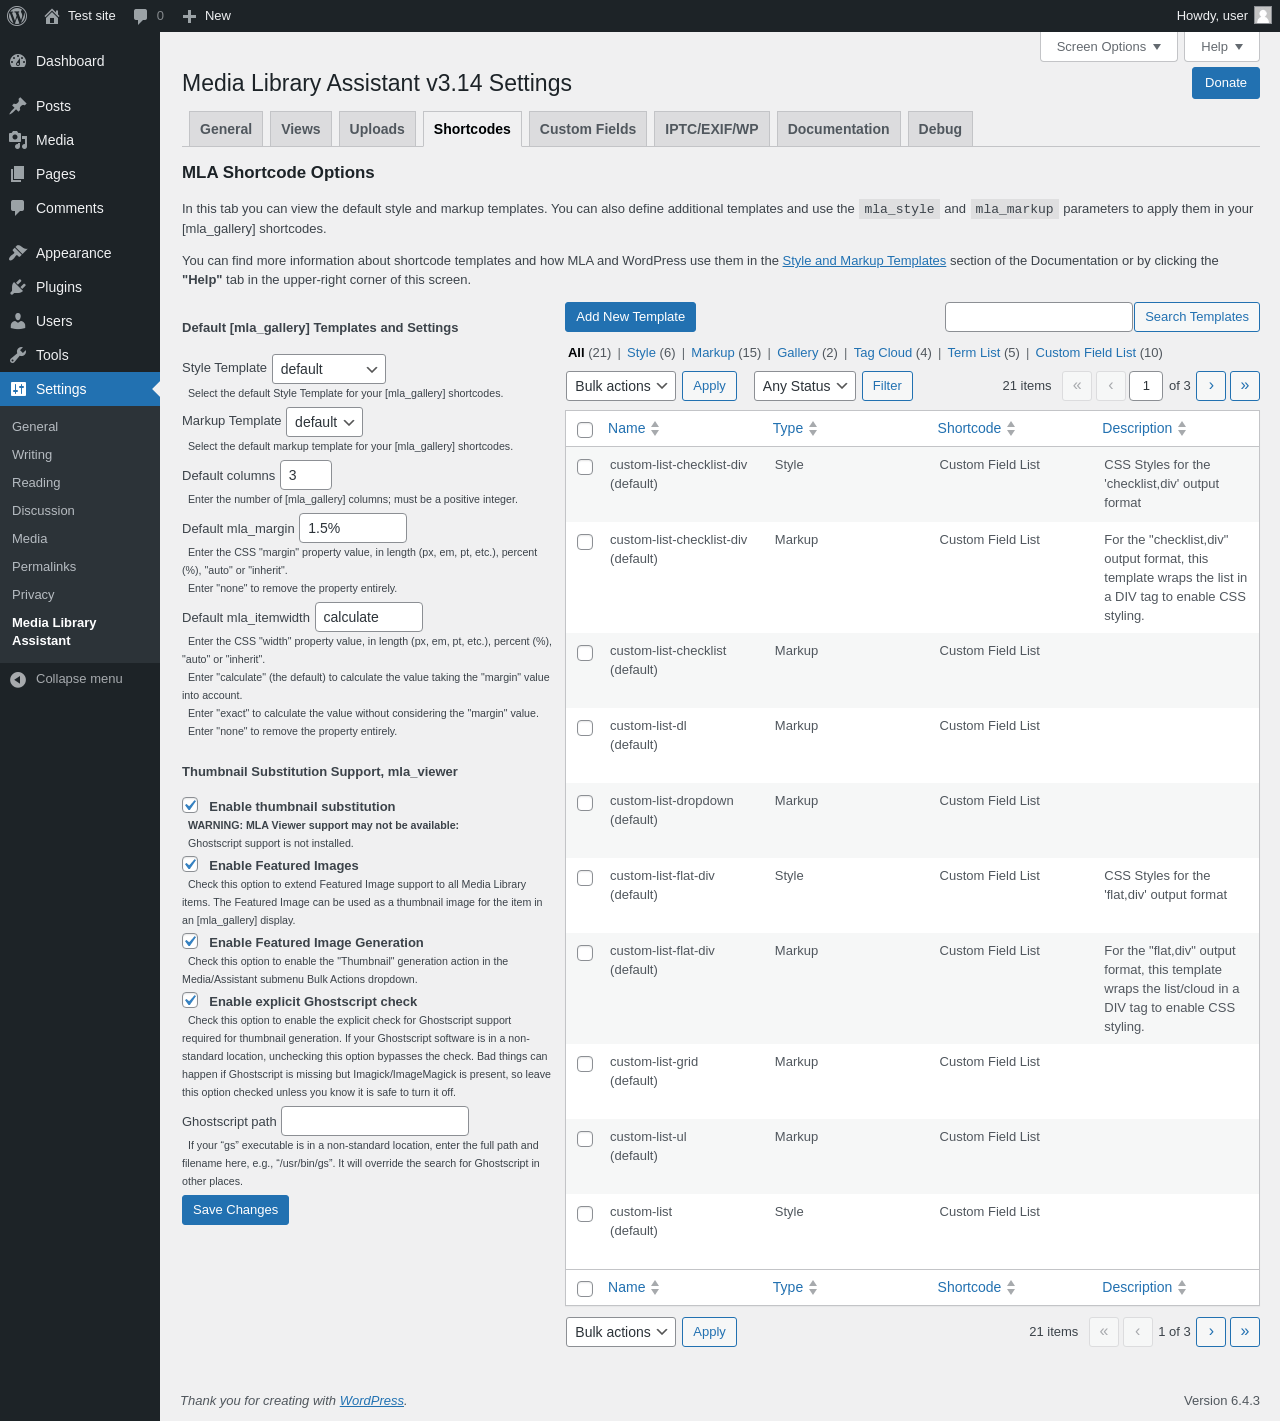This screenshot has height=1421, width=1280.
Task: Click the plus New icon in admin bar
Action: [189, 16]
